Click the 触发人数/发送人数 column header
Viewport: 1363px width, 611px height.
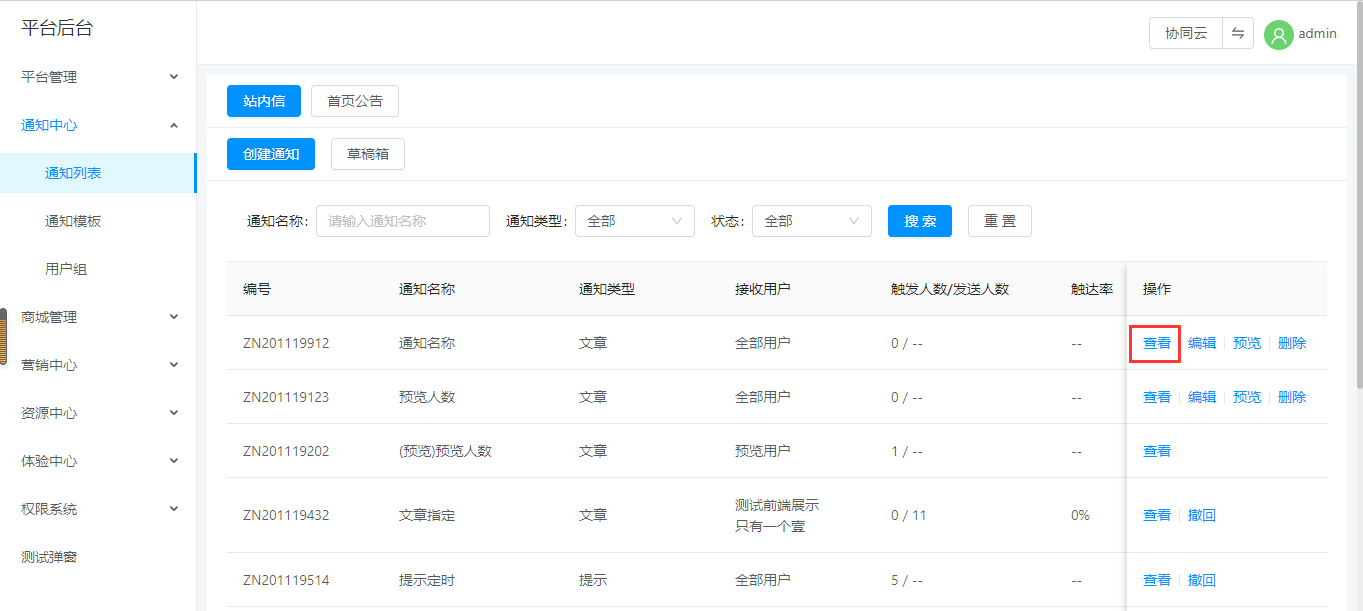[x=950, y=289]
